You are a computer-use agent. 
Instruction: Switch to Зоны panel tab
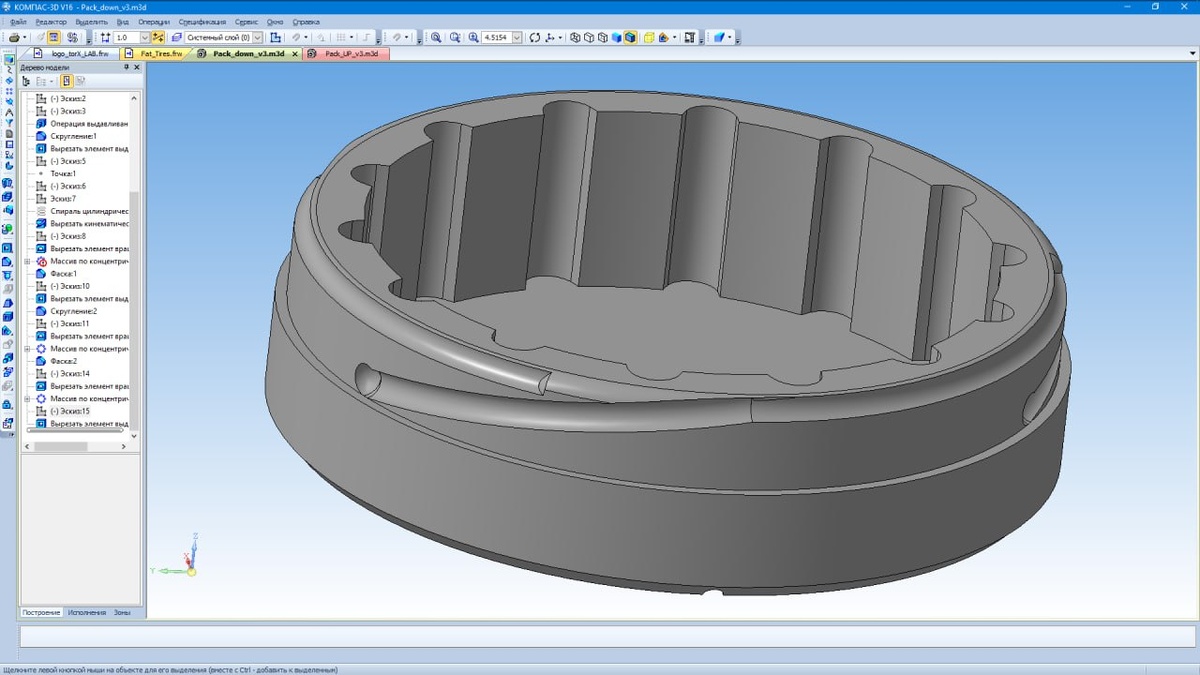point(122,612)
